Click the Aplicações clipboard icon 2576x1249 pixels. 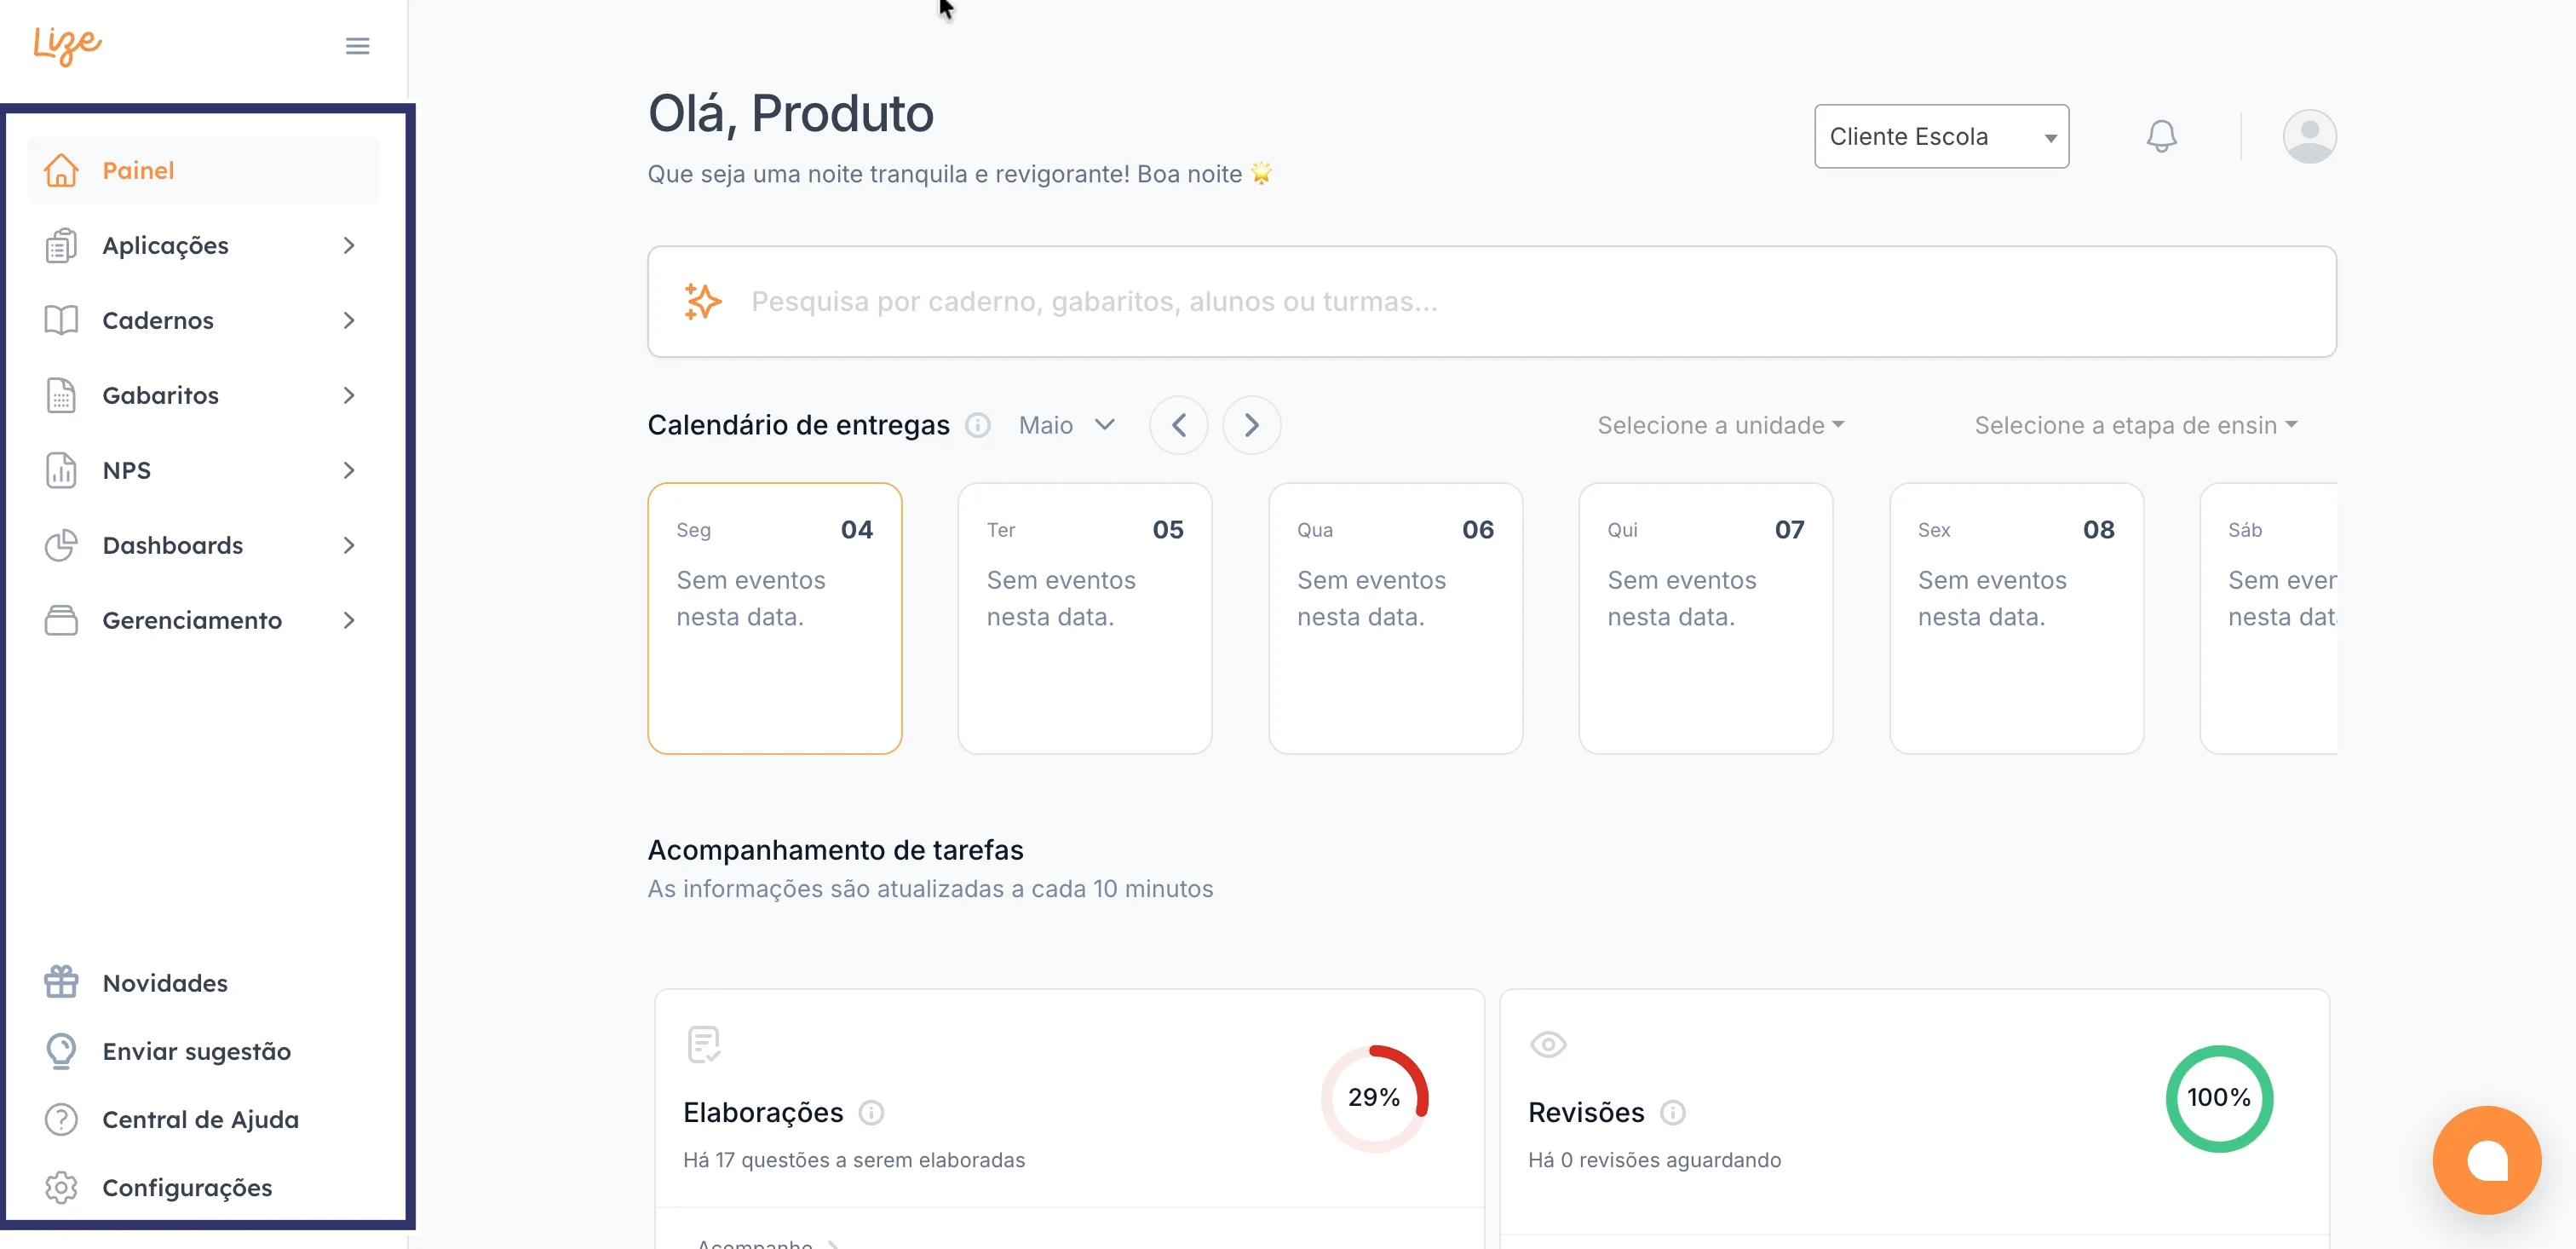point(61,245)
